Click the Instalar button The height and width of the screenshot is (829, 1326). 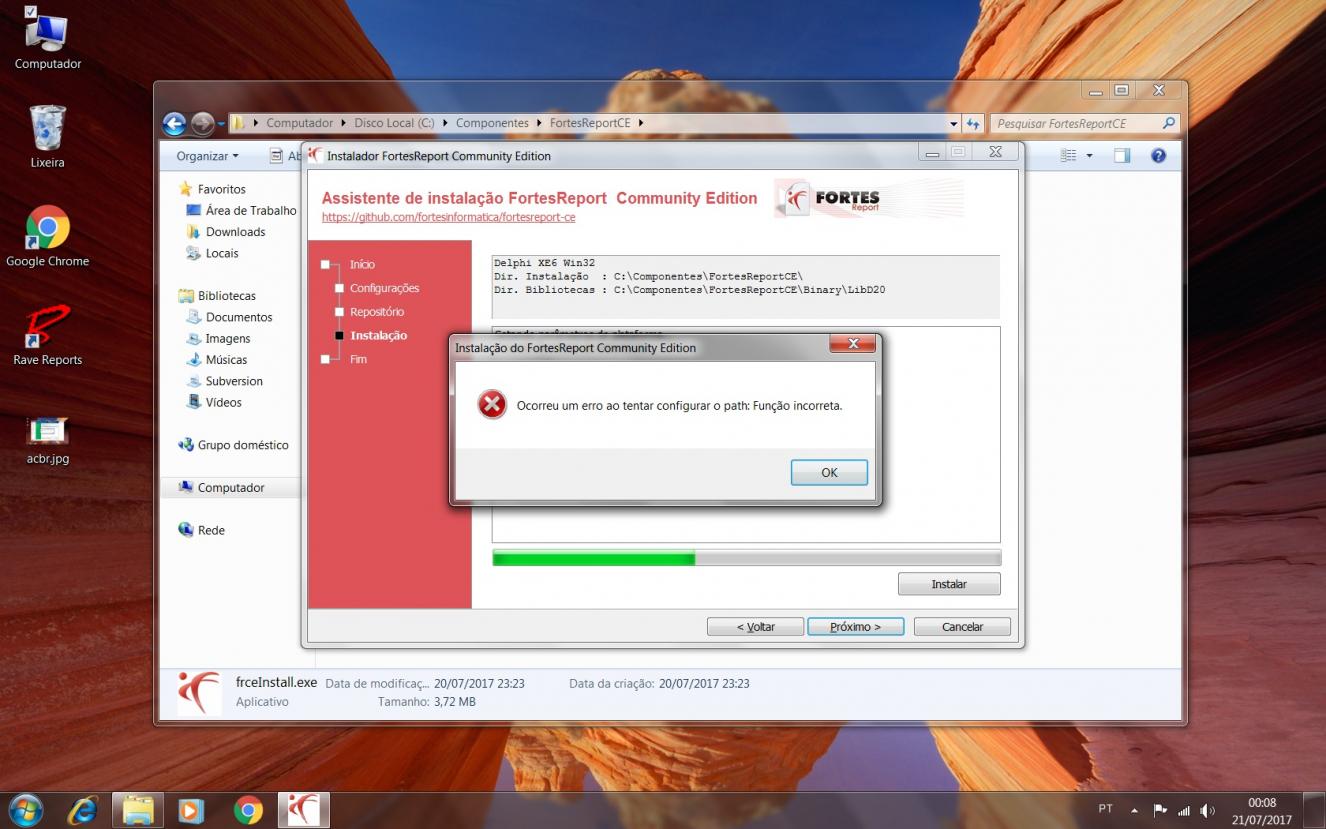(949, 584)
